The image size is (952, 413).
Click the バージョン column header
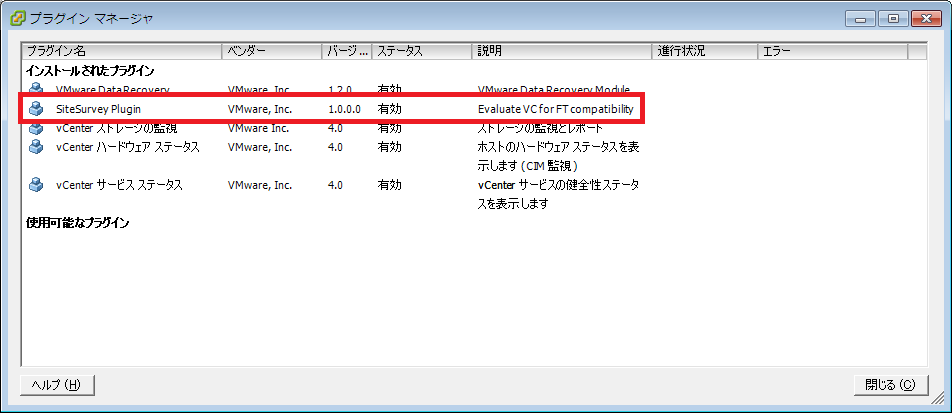[347, 52]
